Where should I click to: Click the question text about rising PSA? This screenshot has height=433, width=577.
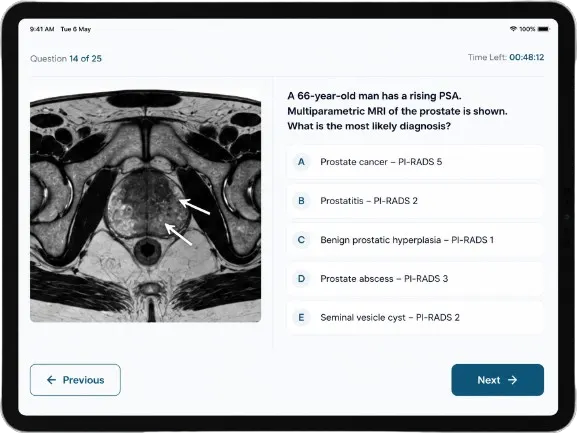[x=397, y=111]
